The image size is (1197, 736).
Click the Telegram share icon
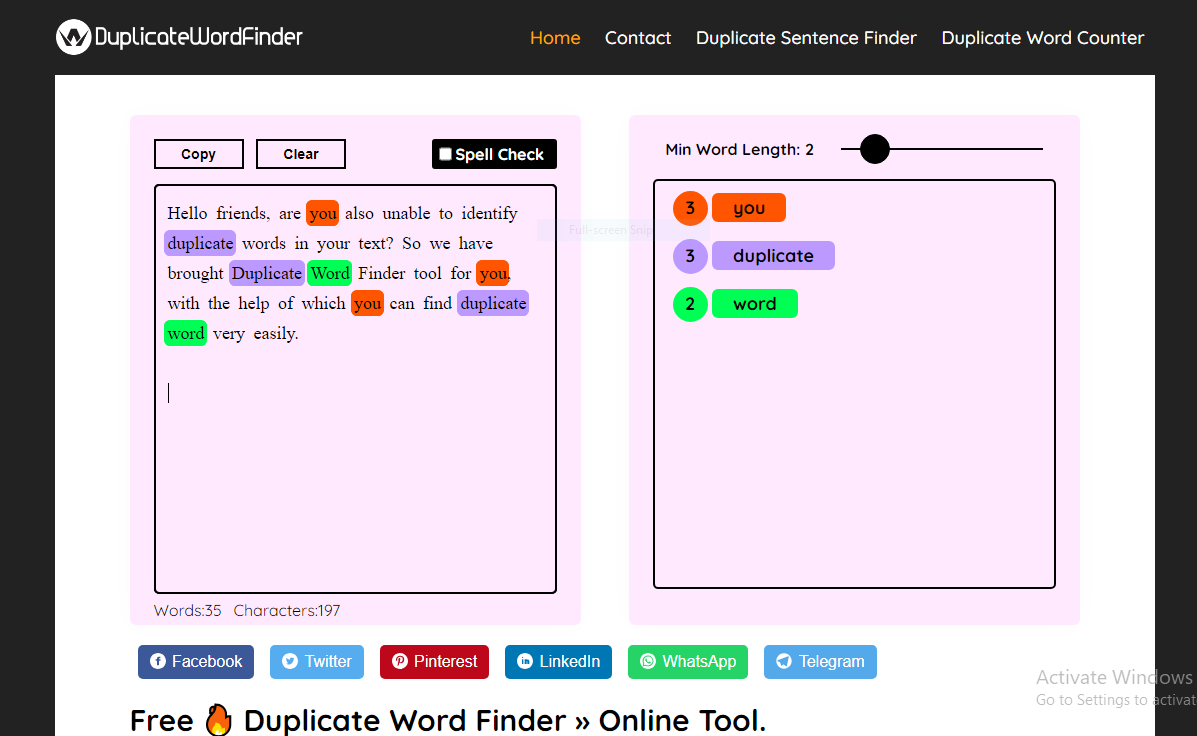[x=784, y=661]
